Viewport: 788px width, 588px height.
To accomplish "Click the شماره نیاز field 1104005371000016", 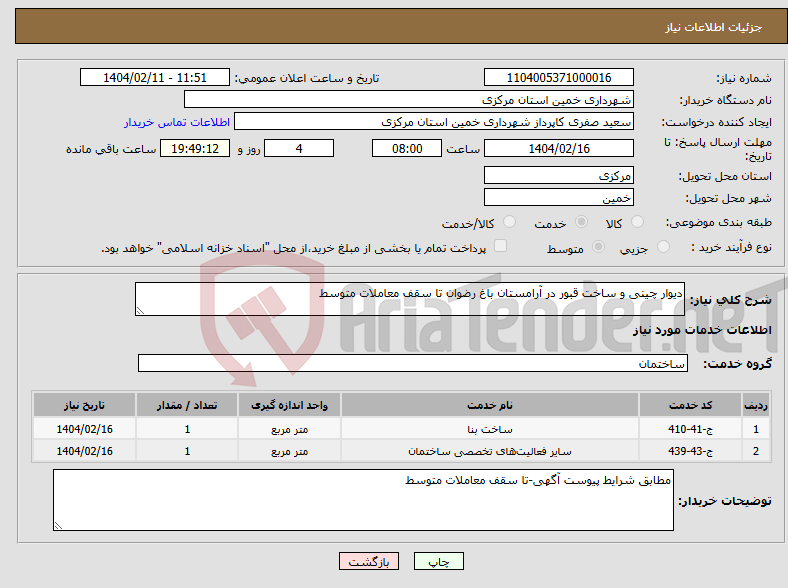I will [x=558, y=77].
